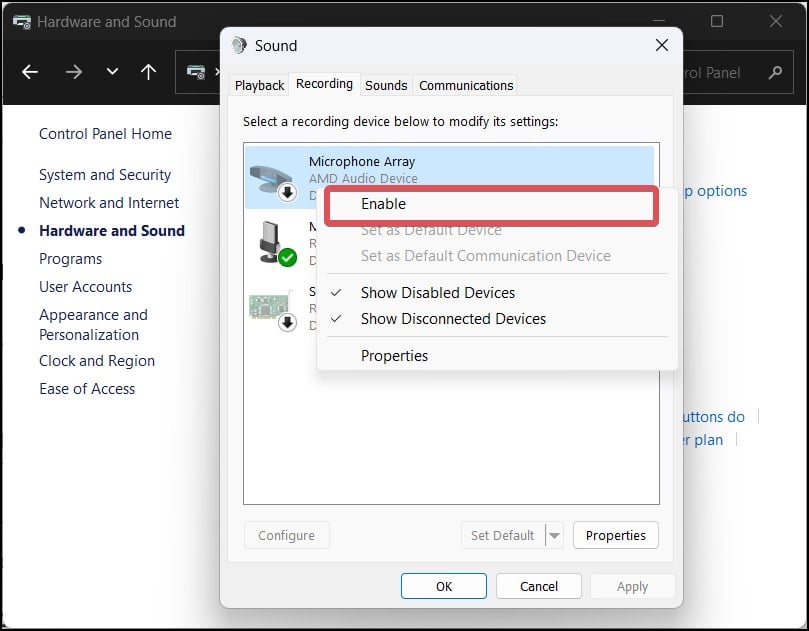The image size is (809, 631).
Task: Open Ease of Access category
Action: point(87,389)
